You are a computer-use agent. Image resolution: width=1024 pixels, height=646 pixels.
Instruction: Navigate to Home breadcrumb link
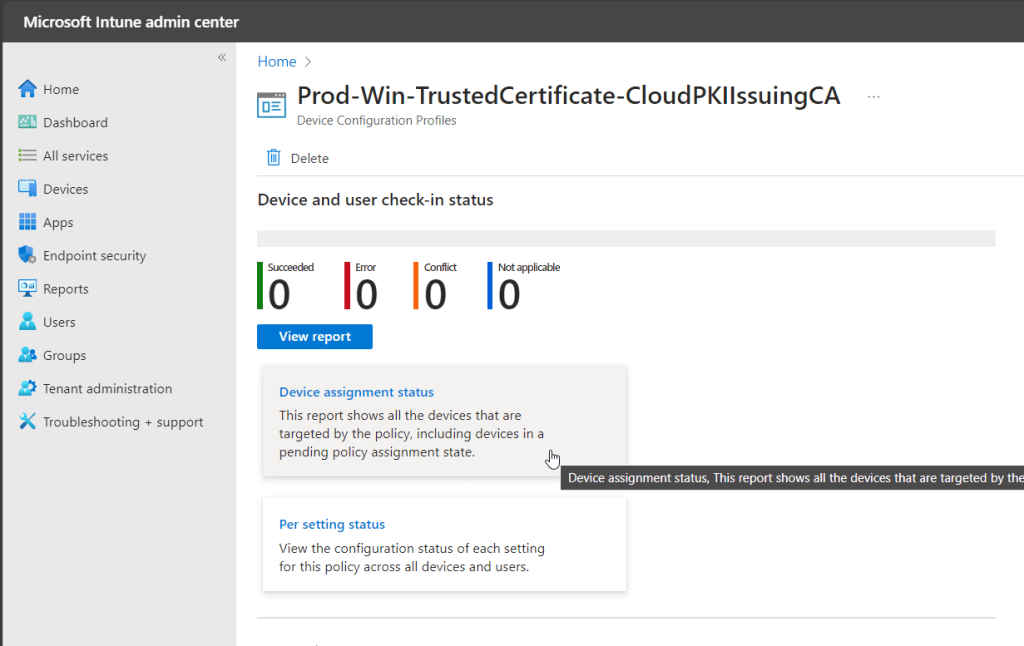(x=277, y=62)
